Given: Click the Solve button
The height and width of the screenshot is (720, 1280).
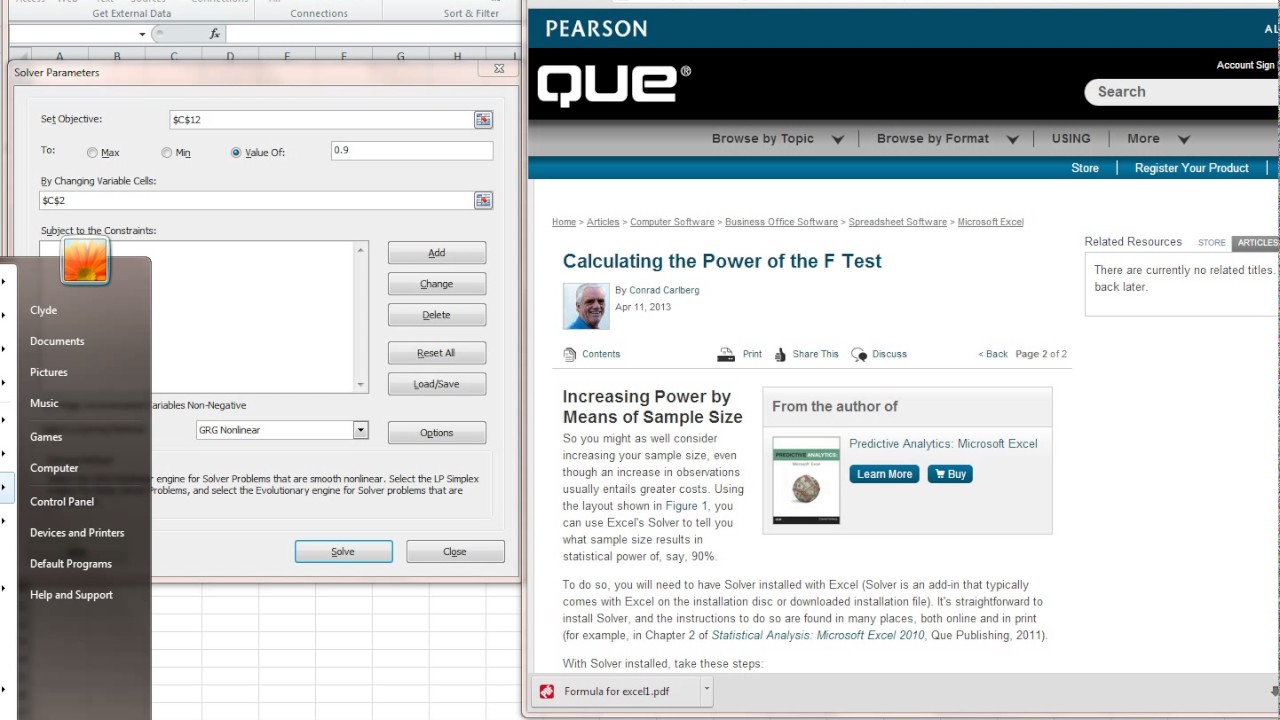Looking at the screenshot, I should 343,552.
